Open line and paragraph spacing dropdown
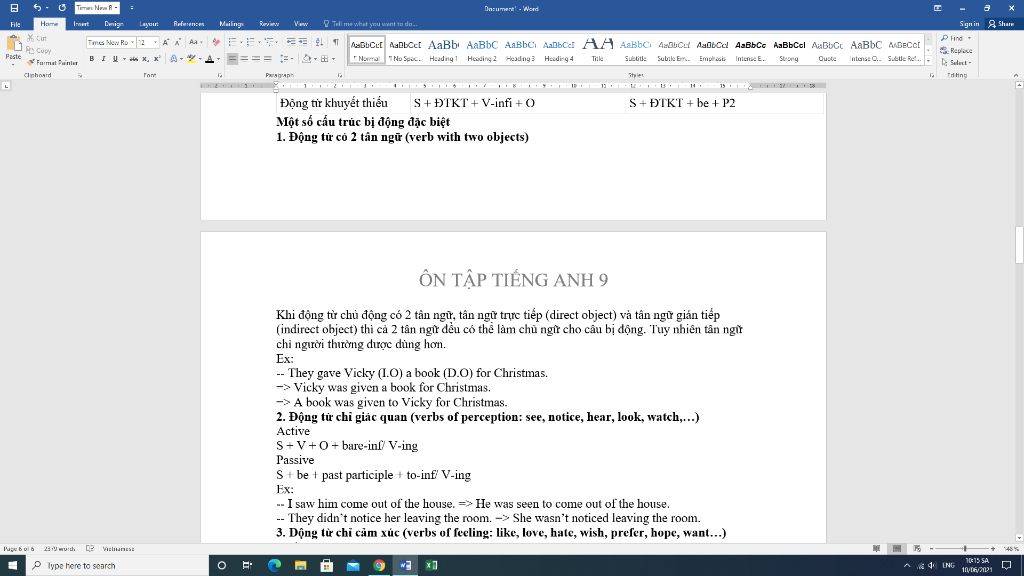1024x576 pixels. click(x=287, y=59)
